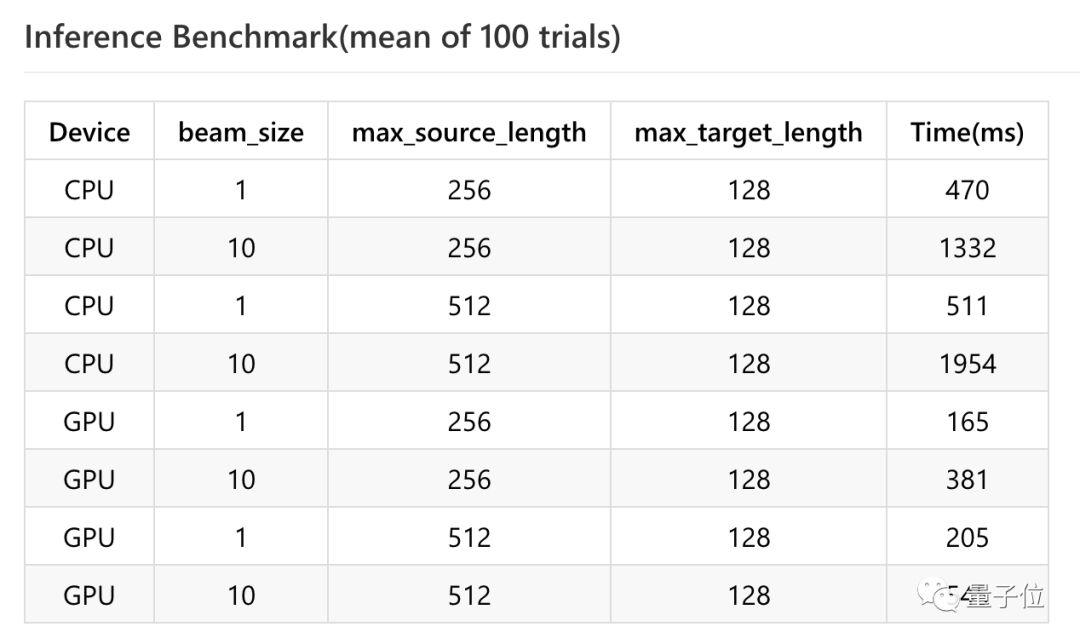Viewport: 1080px width, 644px height.
Task: Click the max_source_length column header
Action: (x=469, y=132)
